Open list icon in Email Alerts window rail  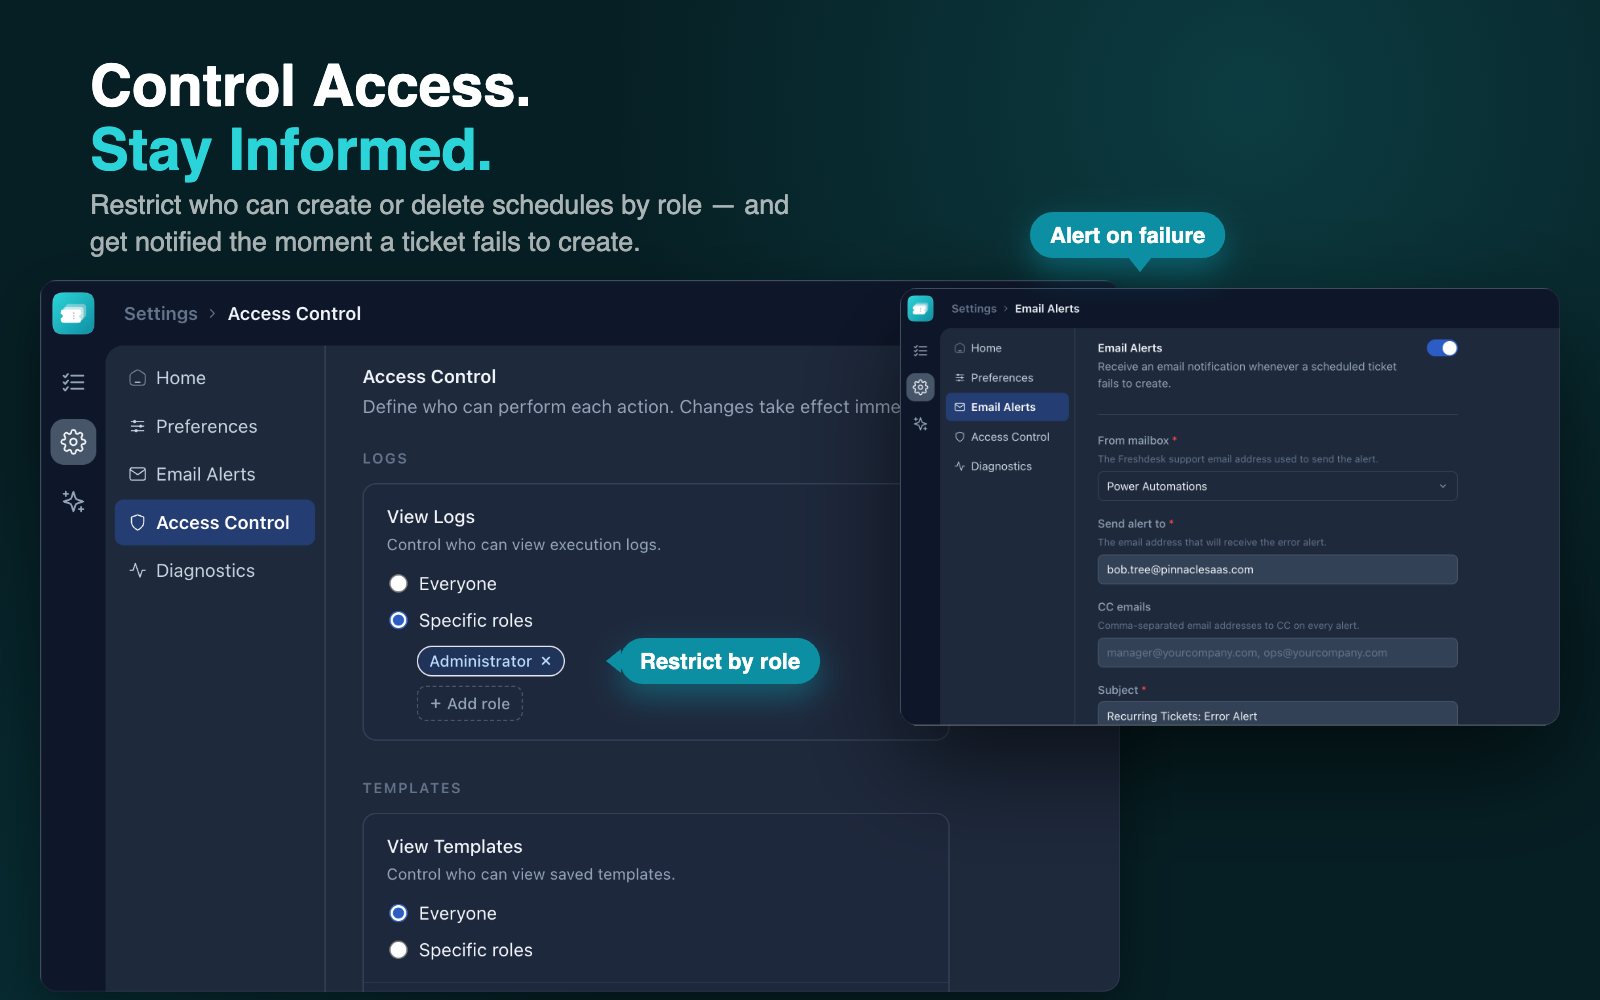coord(920,351)
